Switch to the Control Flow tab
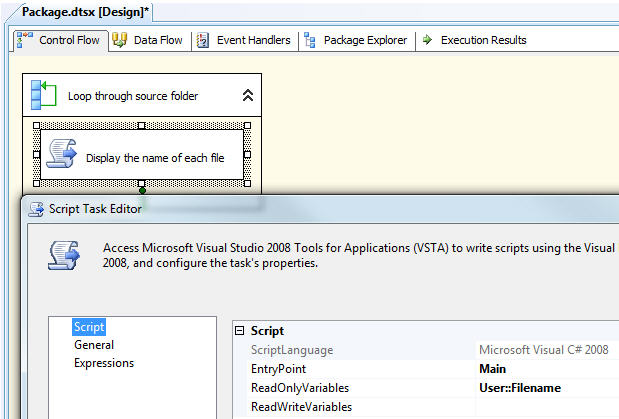 [x=60, y=40]
